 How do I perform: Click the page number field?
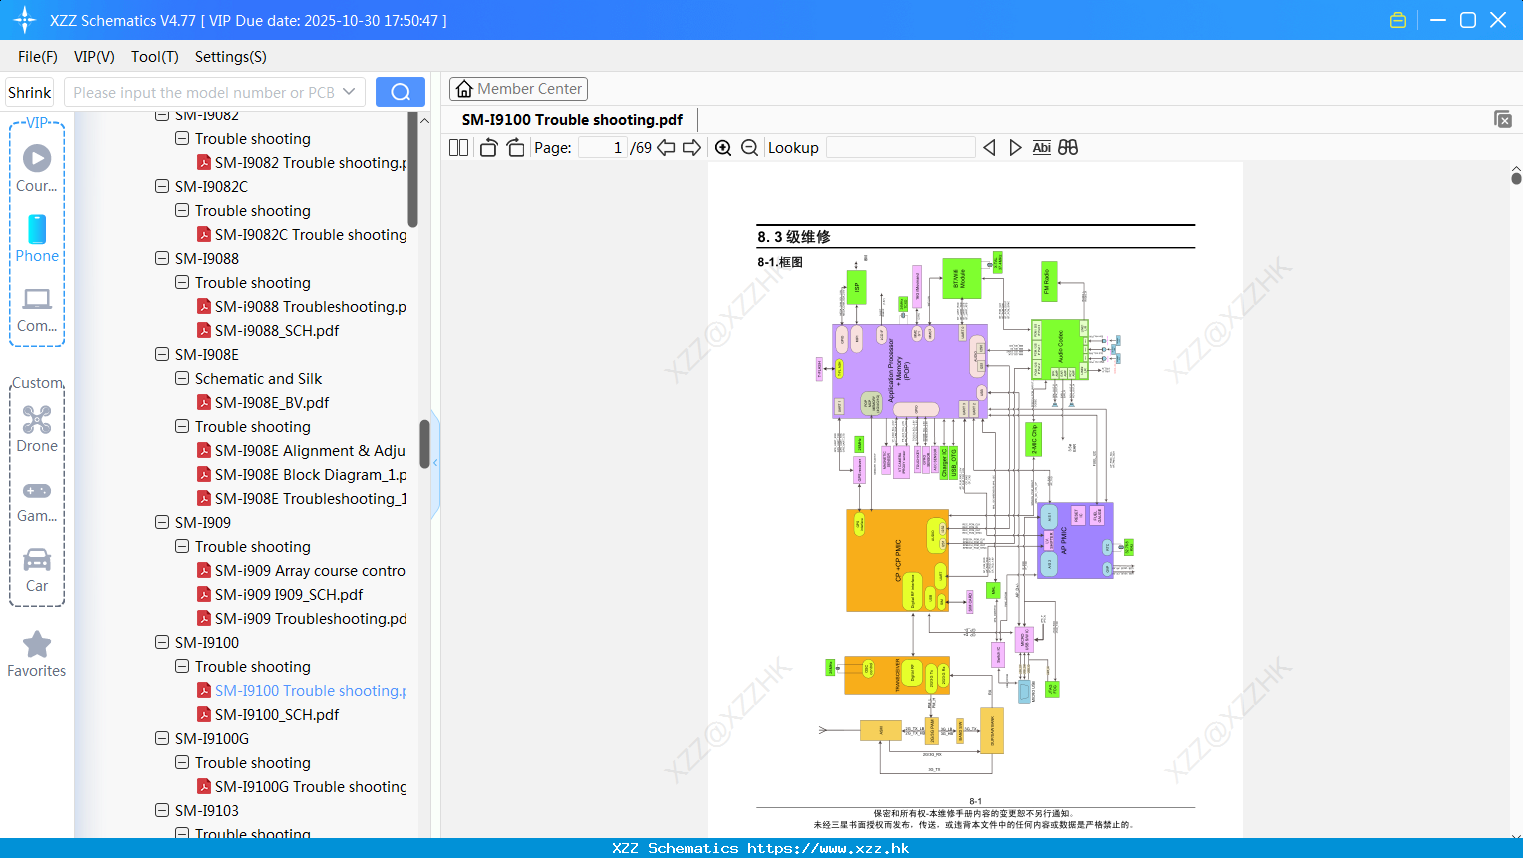pyautogui.click(x=603, y=147)
